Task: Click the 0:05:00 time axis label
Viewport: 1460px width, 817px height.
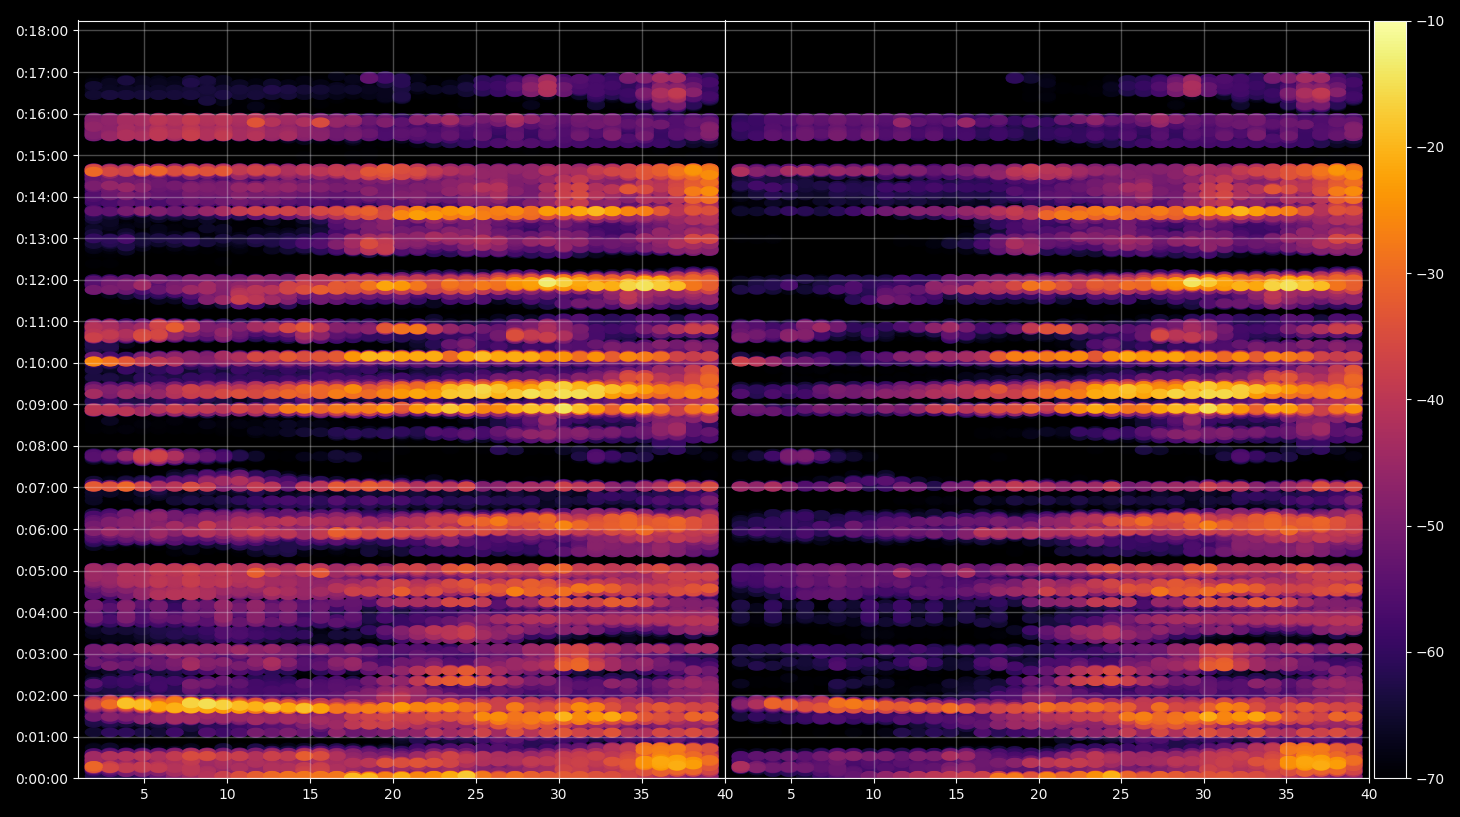Action: coord(42,571)
